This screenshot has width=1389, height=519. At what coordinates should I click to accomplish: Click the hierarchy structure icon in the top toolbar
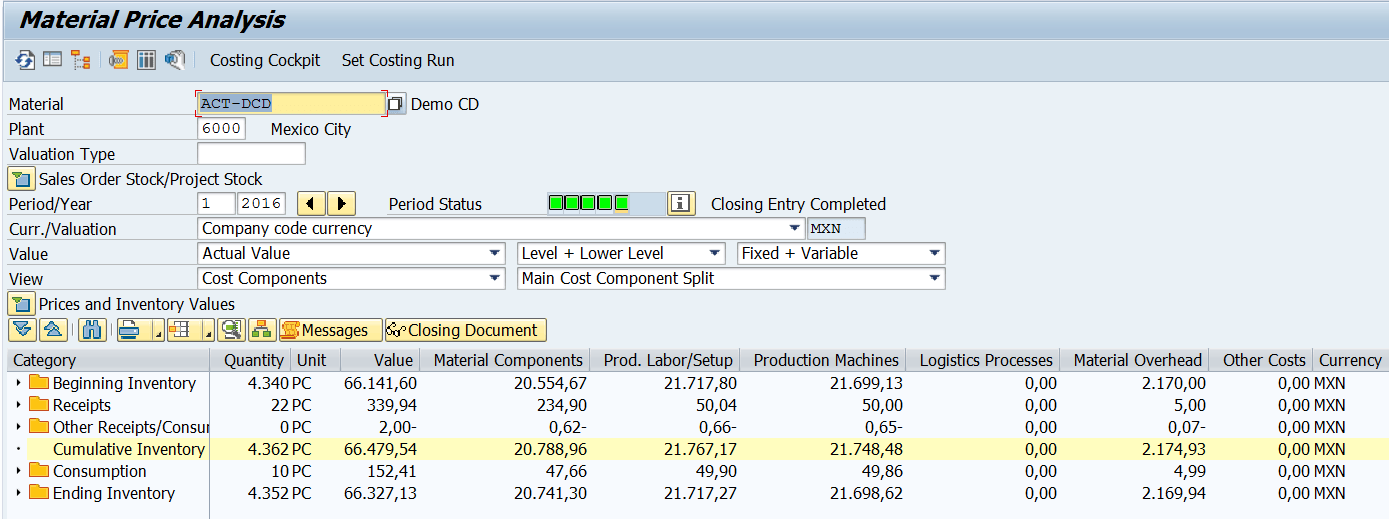coord(80,60)
